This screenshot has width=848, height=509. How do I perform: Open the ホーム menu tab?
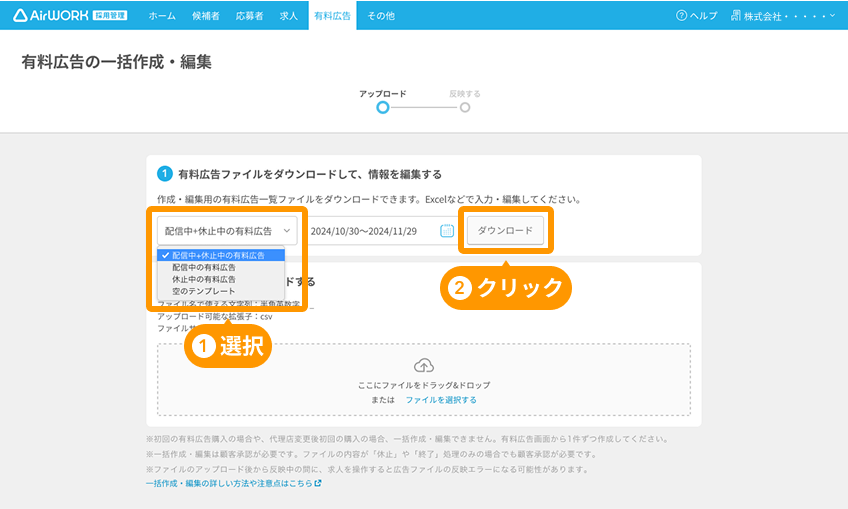162,16
